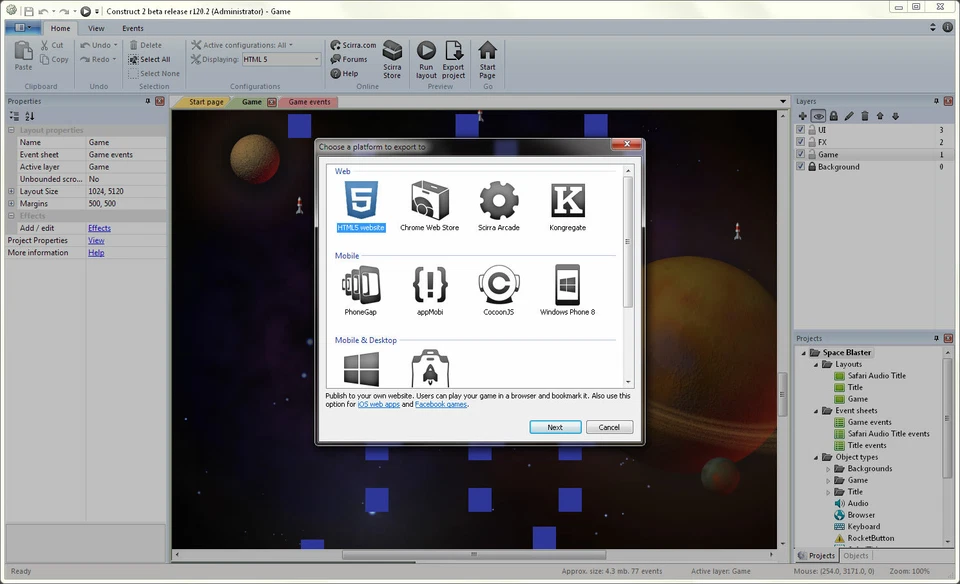
Task: Choose the Chrome Web Store platform icon
Action: pos(429,201)
